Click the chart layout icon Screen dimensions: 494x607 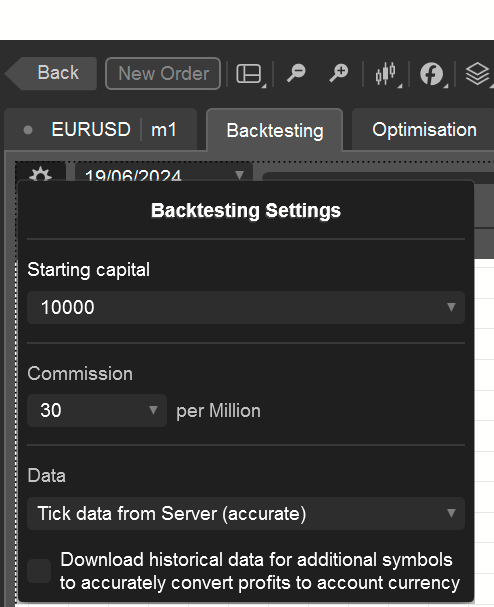point(248,74)
